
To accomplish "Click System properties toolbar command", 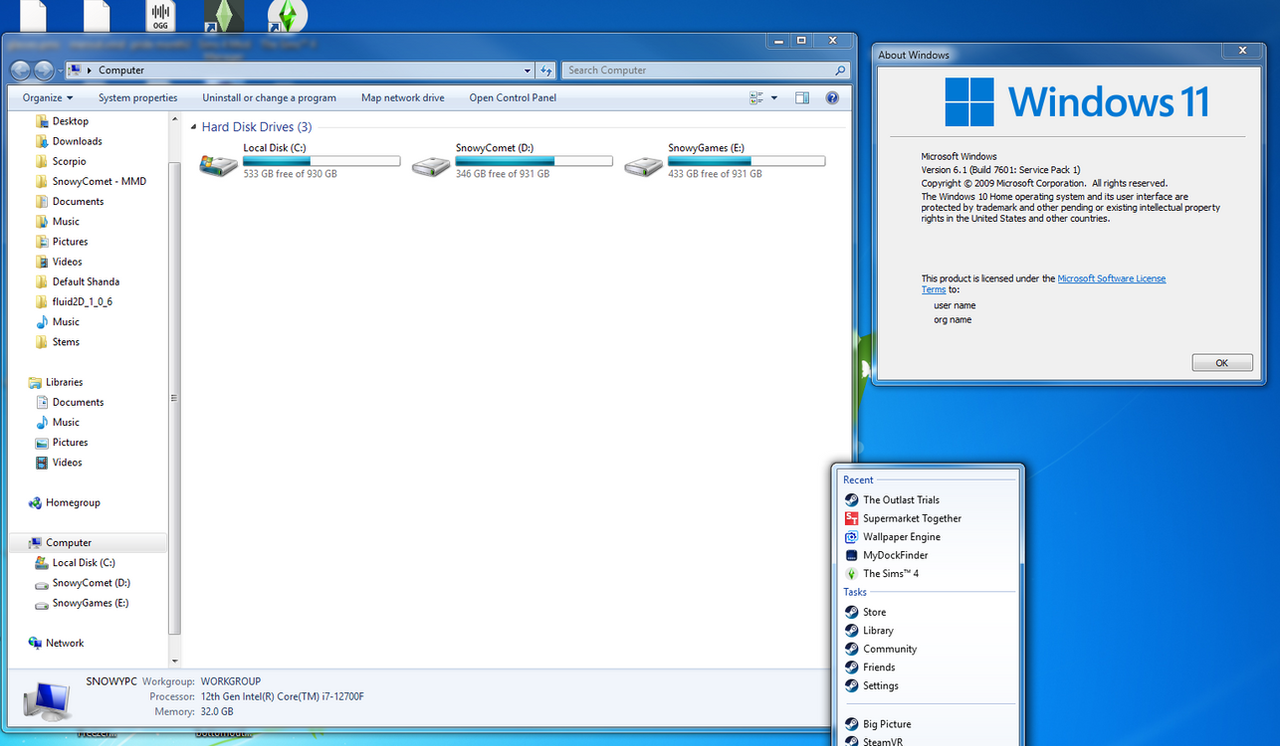I will point(138,98).
